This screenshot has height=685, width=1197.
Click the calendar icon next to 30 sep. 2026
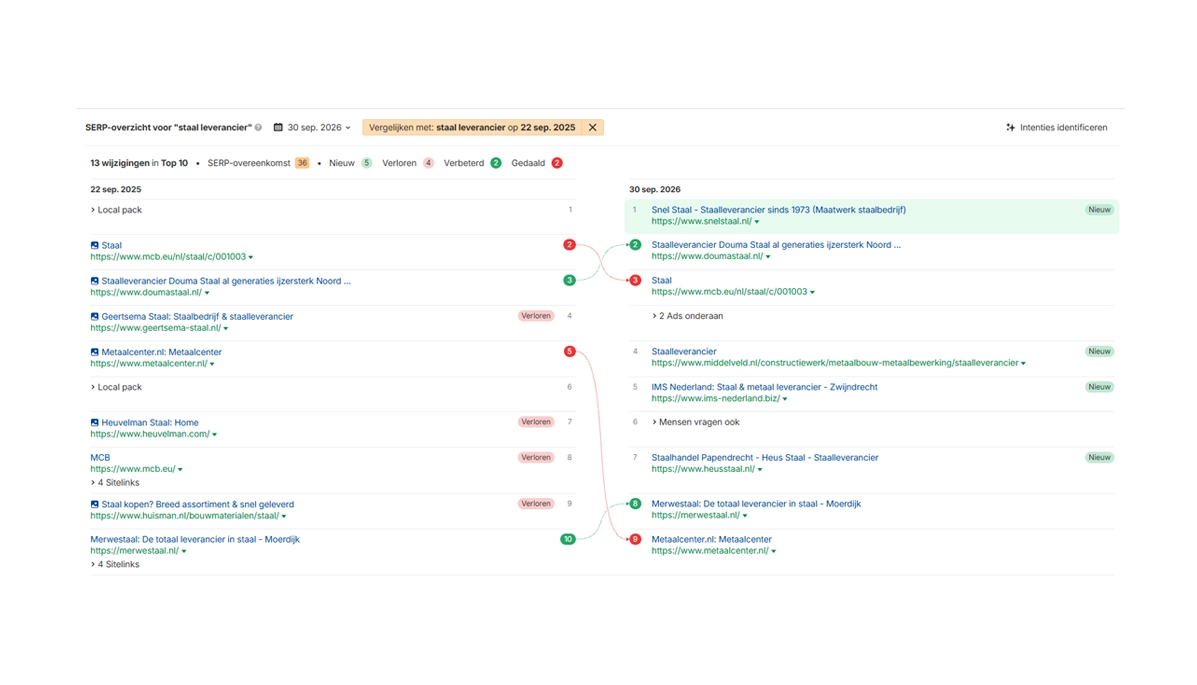coord(278,128)
